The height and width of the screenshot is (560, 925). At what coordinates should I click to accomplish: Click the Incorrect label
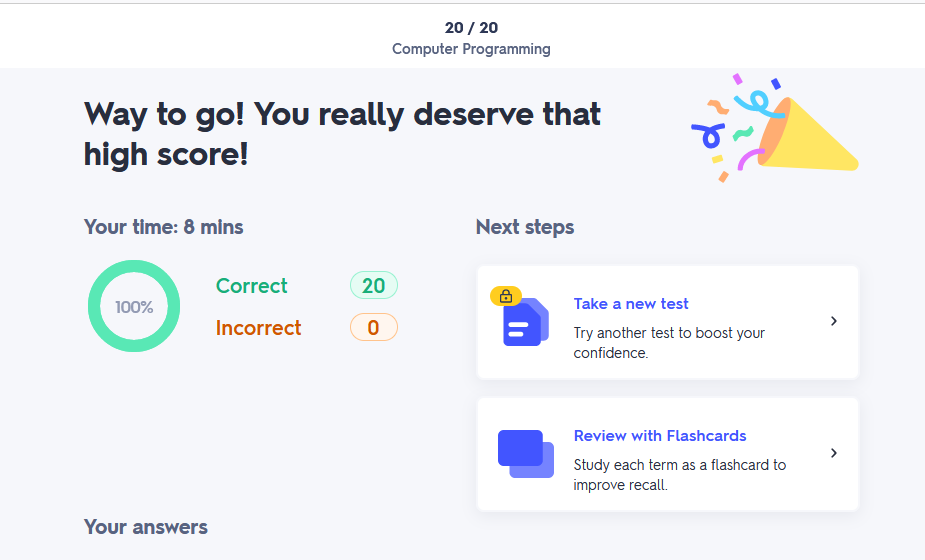[x=258, y=328]
